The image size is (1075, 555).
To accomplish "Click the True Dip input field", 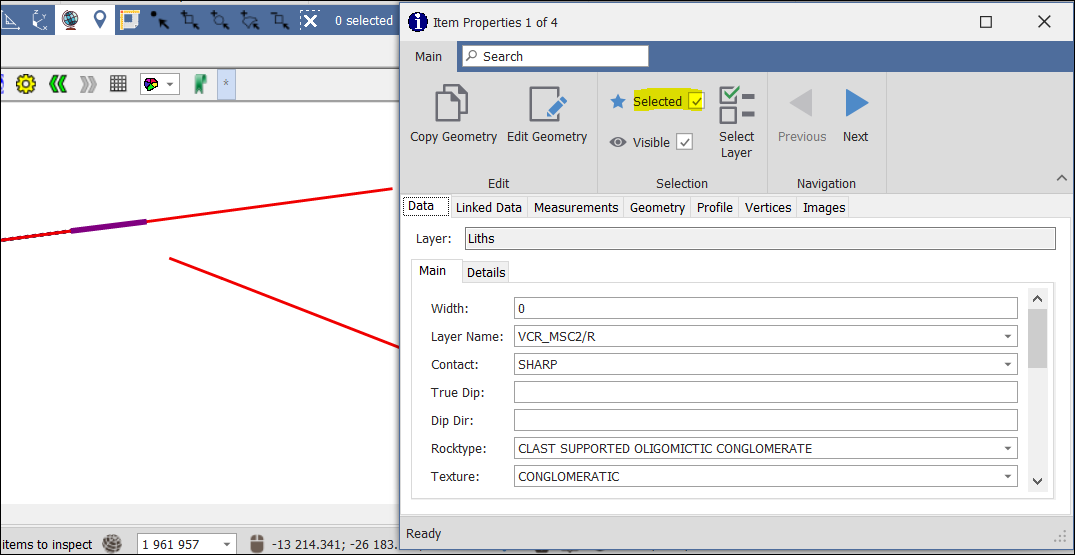I will coord(765,393).
